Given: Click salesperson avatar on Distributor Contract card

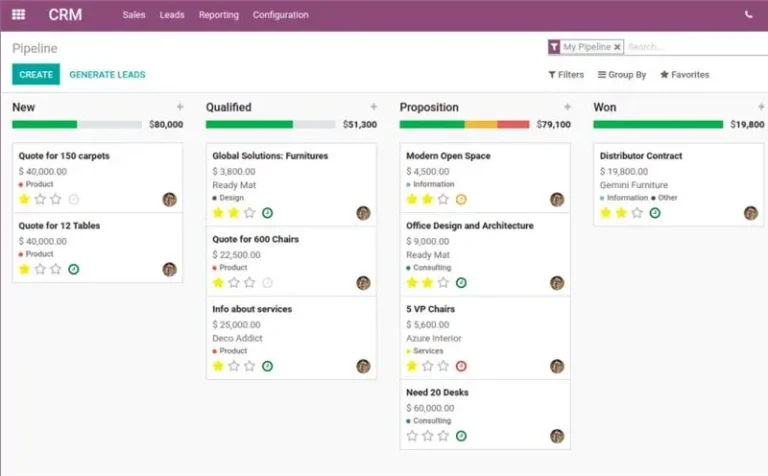Looking at the screenshot, I should (x=750, y=213).
